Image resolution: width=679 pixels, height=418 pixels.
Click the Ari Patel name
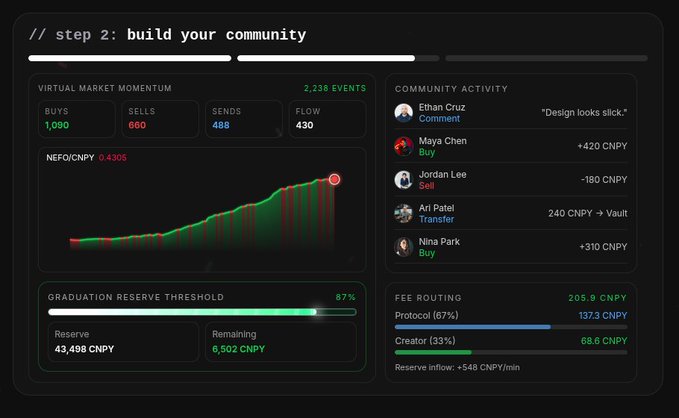coord(436,208)
